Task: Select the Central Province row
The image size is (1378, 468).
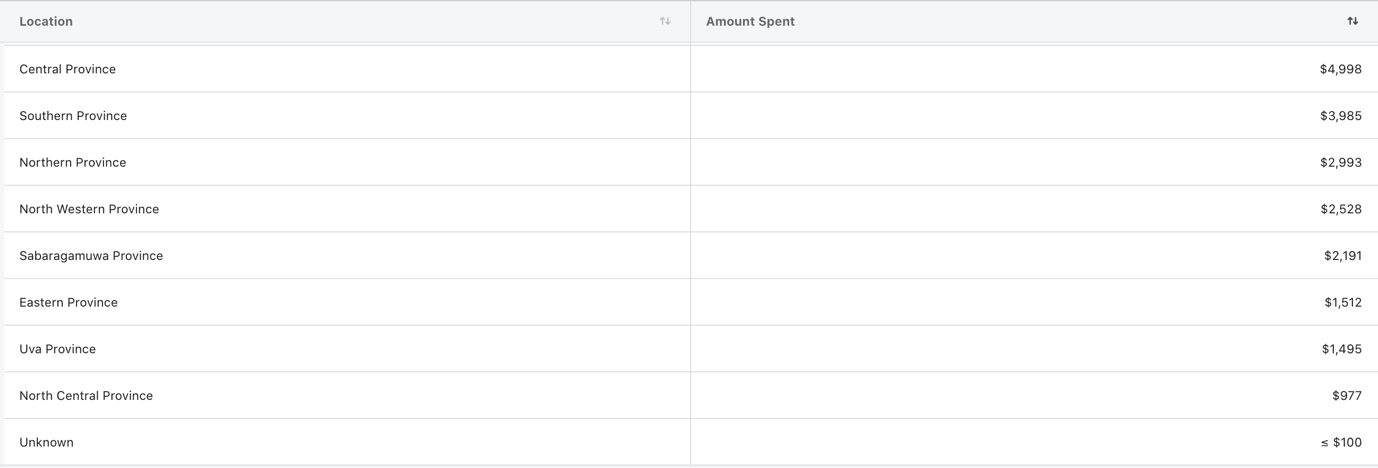Action: pos(691,69)
